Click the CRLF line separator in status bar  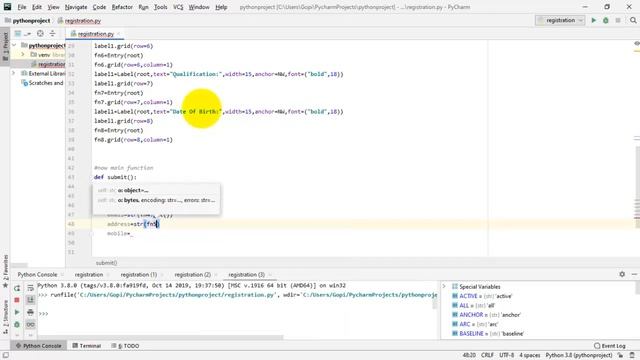pos(487,356)
